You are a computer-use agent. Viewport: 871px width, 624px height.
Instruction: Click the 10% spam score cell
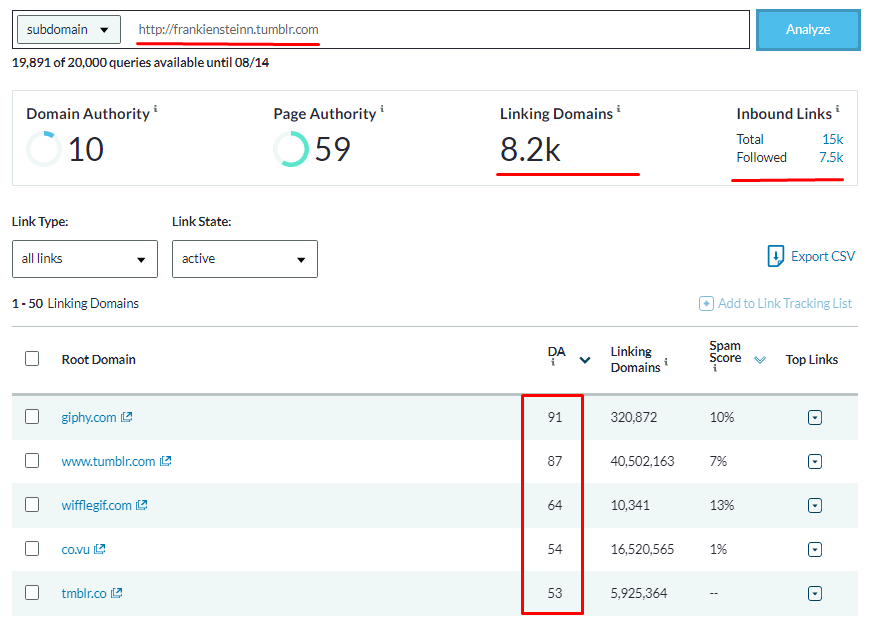722,417
